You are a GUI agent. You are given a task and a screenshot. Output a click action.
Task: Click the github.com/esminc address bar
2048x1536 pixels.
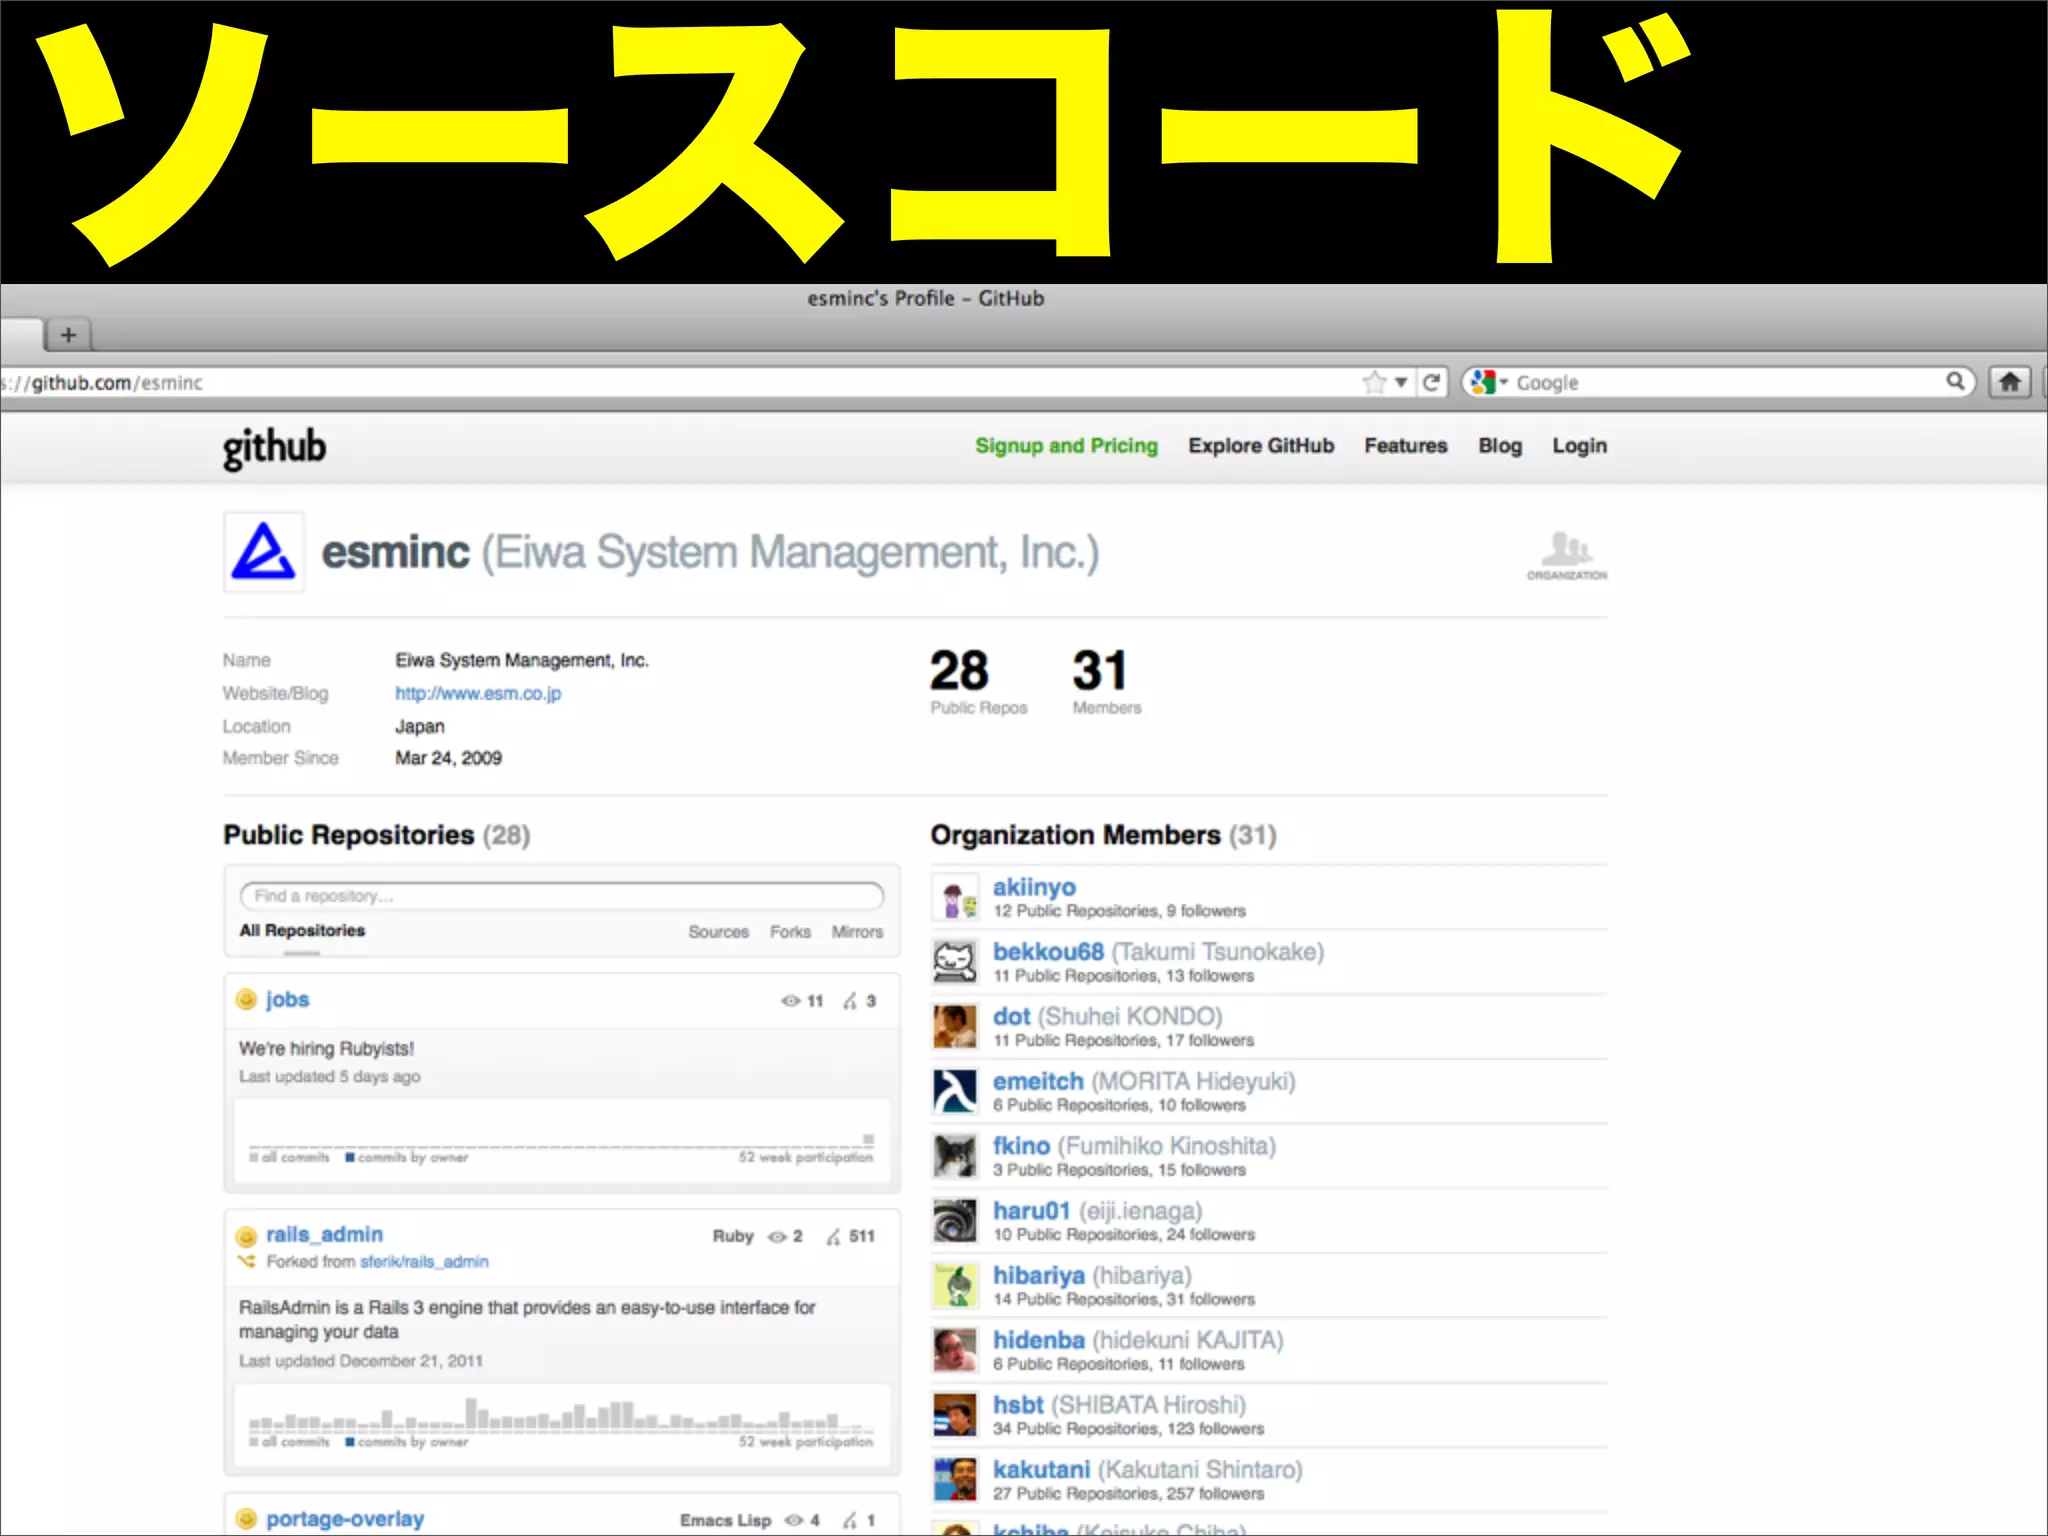point(680,382)
